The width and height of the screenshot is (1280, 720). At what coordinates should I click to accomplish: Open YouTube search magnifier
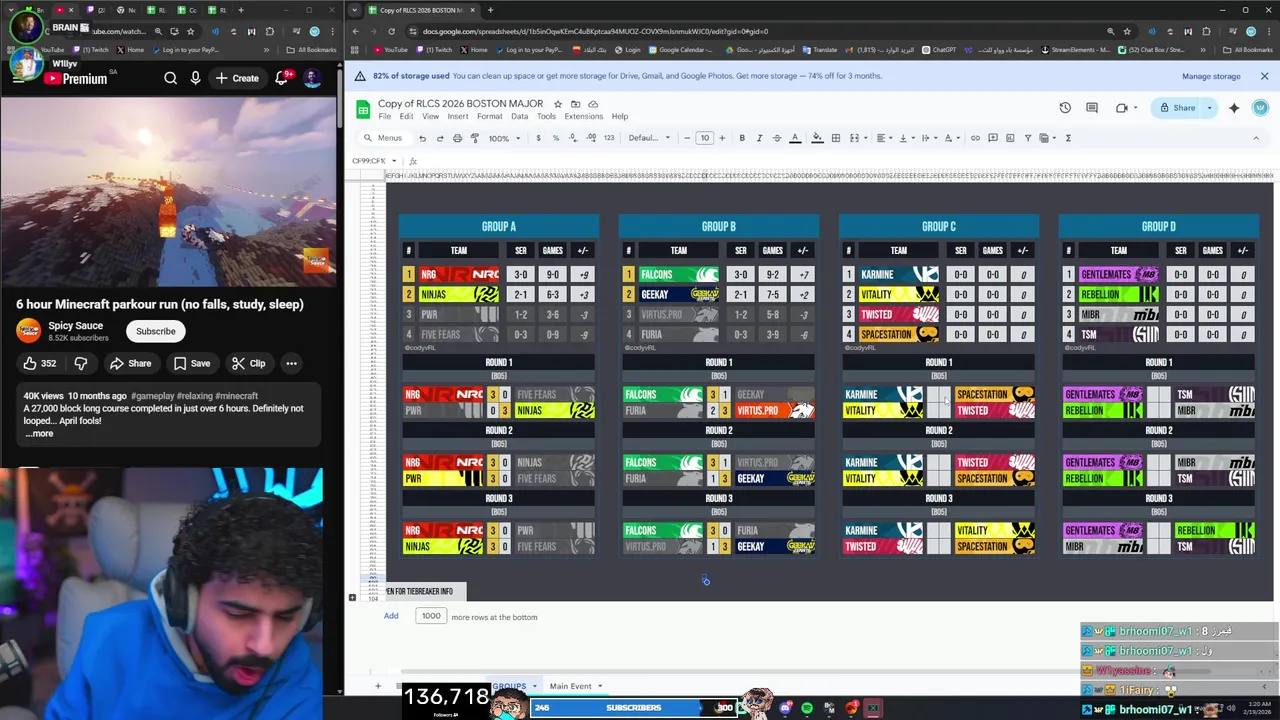pyautogui.click(x=171, y=78)
